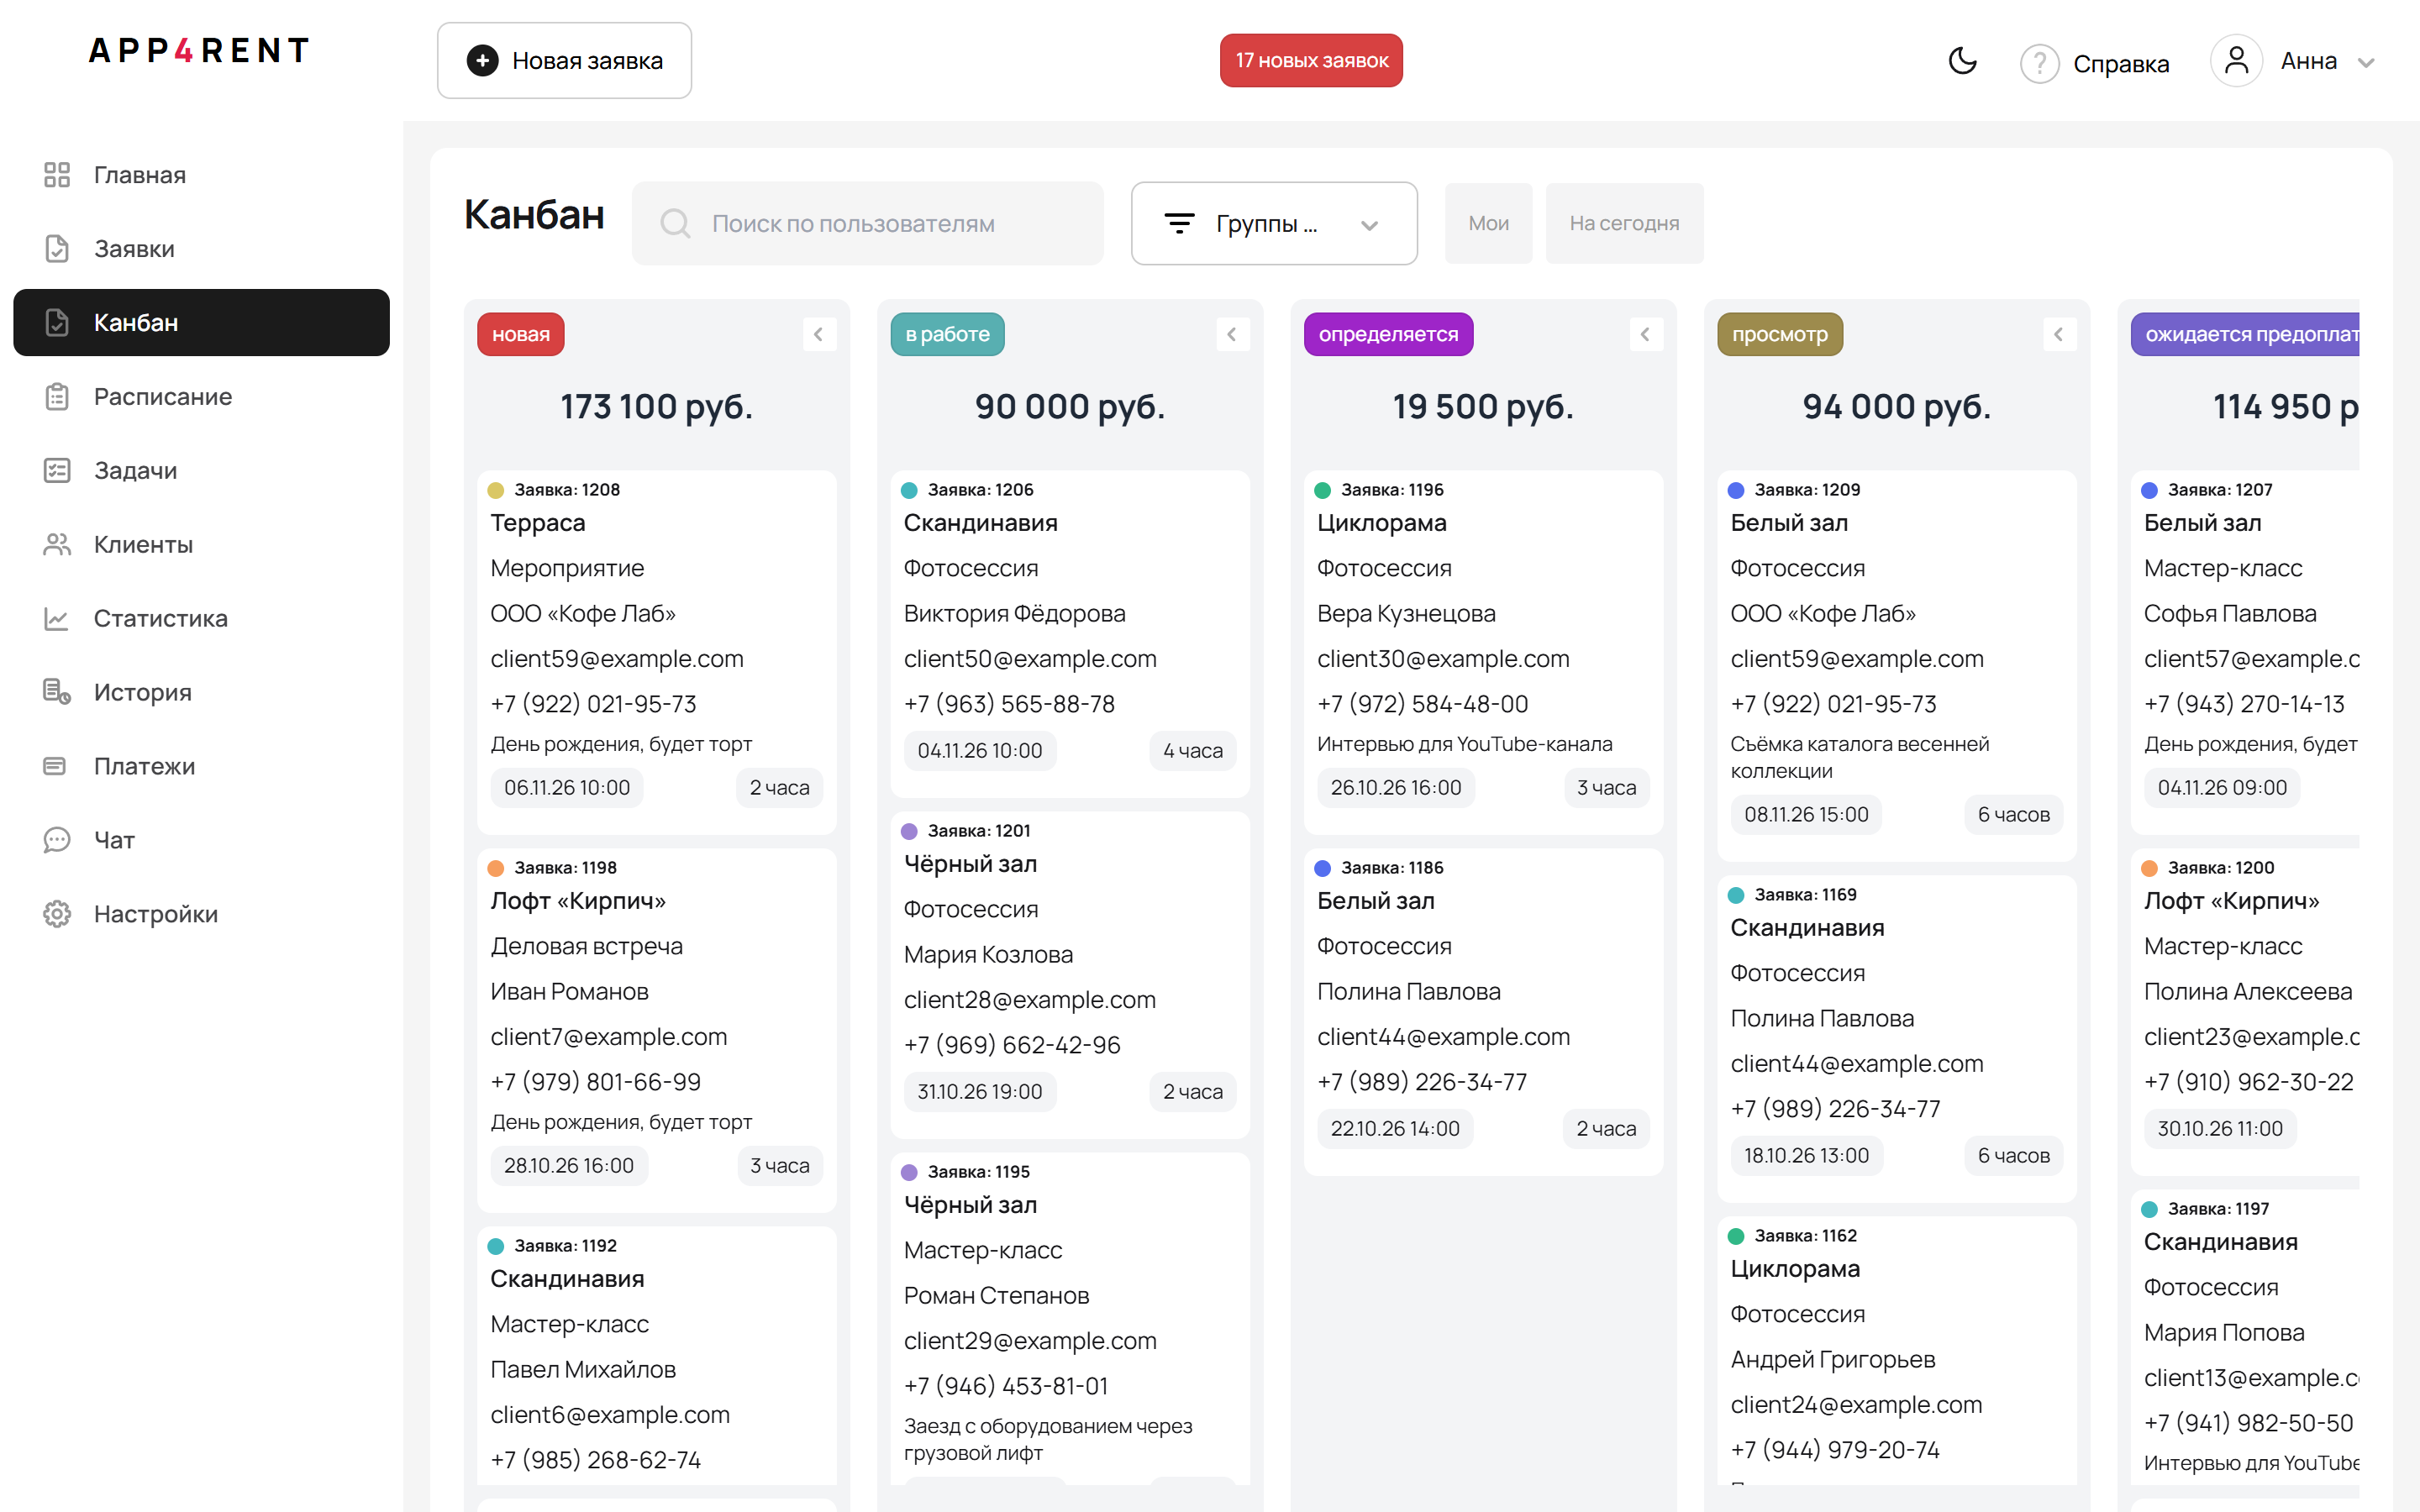Open card Заявка: 1196 Циклорама
The height and width of the screenshot is (1512, 2420).
pos(1483,652)
